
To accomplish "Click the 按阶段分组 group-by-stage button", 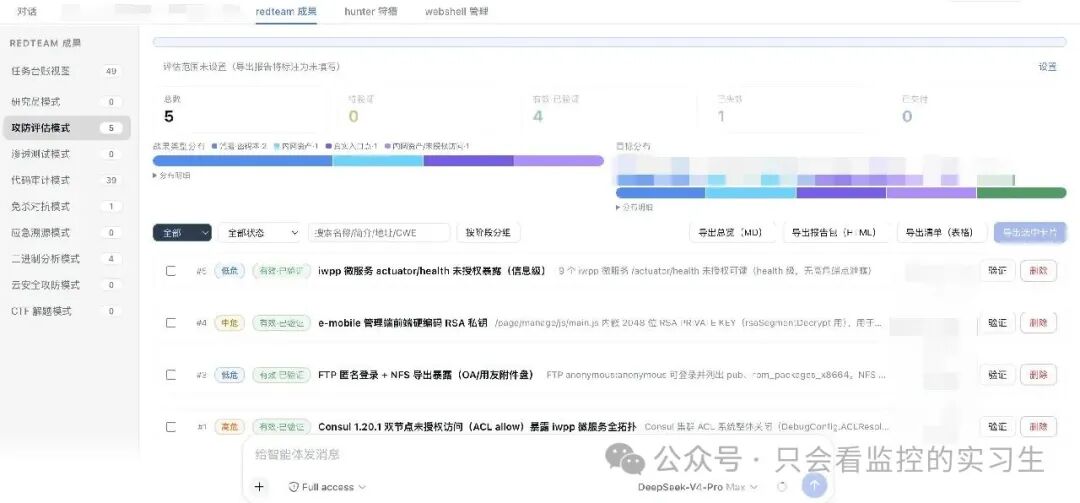I will point(488,233).
